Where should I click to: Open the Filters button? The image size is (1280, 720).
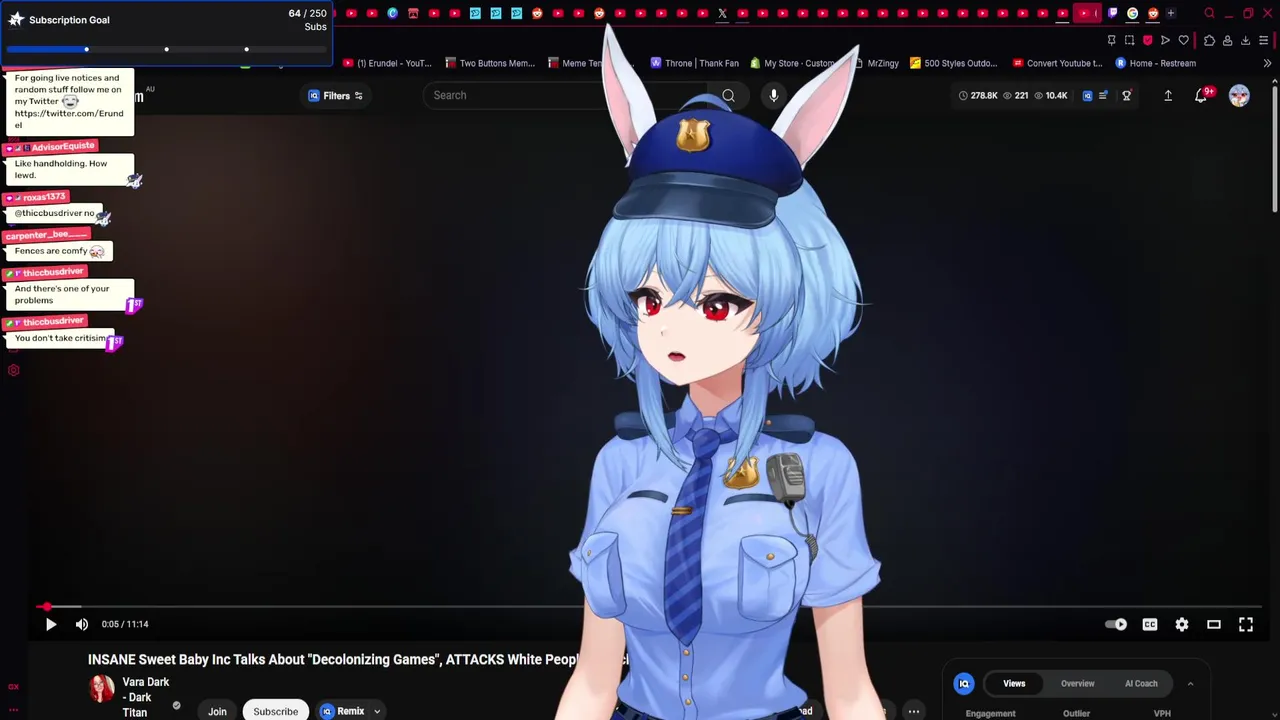(336, 95)
